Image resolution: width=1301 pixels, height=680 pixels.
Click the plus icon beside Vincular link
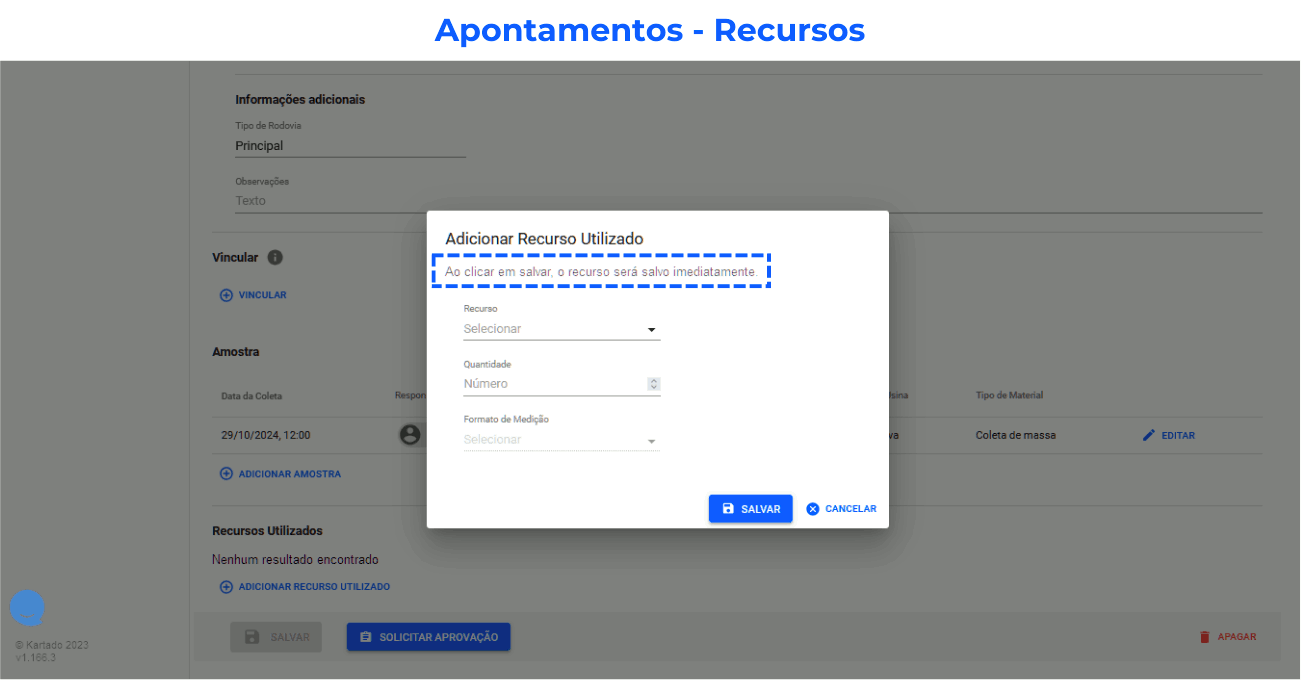coord(226,295)
